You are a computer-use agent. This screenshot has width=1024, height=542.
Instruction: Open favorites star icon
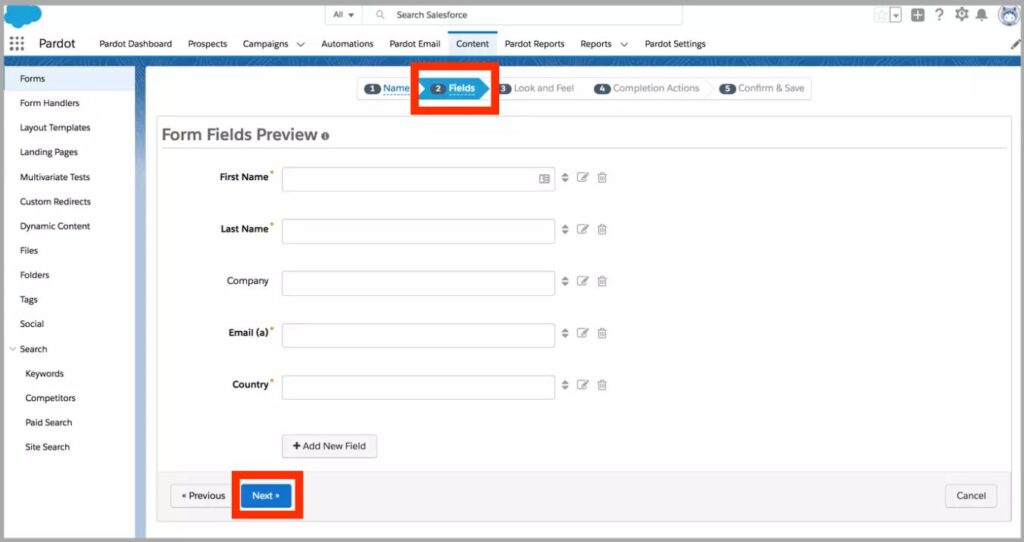[x=882, y=15]
